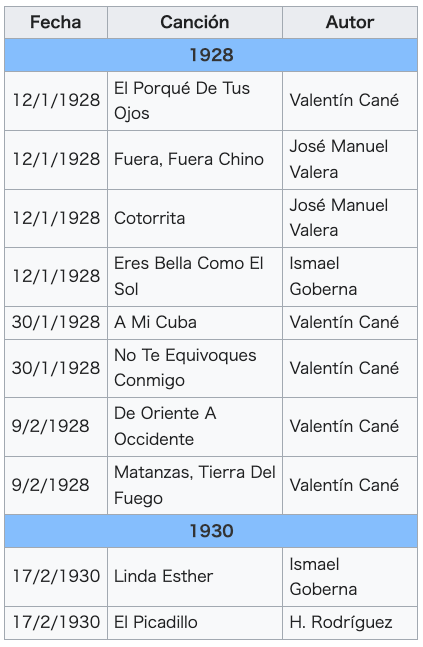The height and width of the screenshot is (647, 423).
Task: Click No Te Equivoques Conmigo cell
Action: (195, 368)
